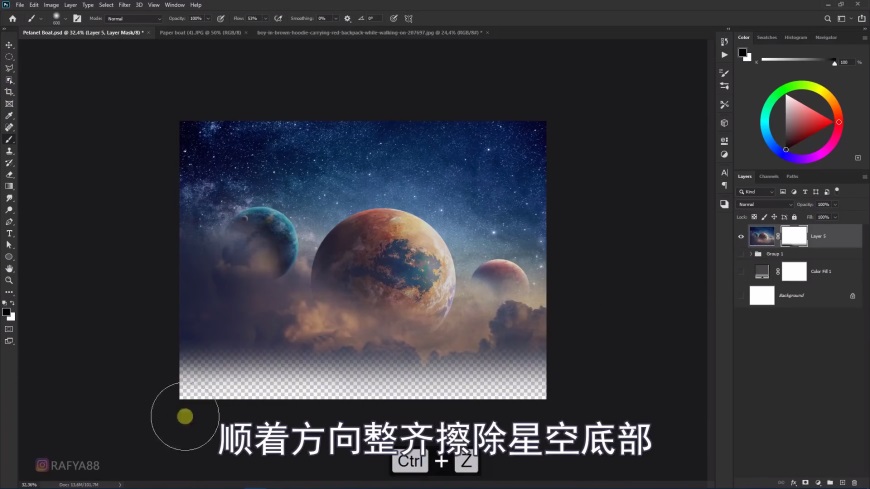
Task: Select the History Brush tool
Action: click(9, 163)
